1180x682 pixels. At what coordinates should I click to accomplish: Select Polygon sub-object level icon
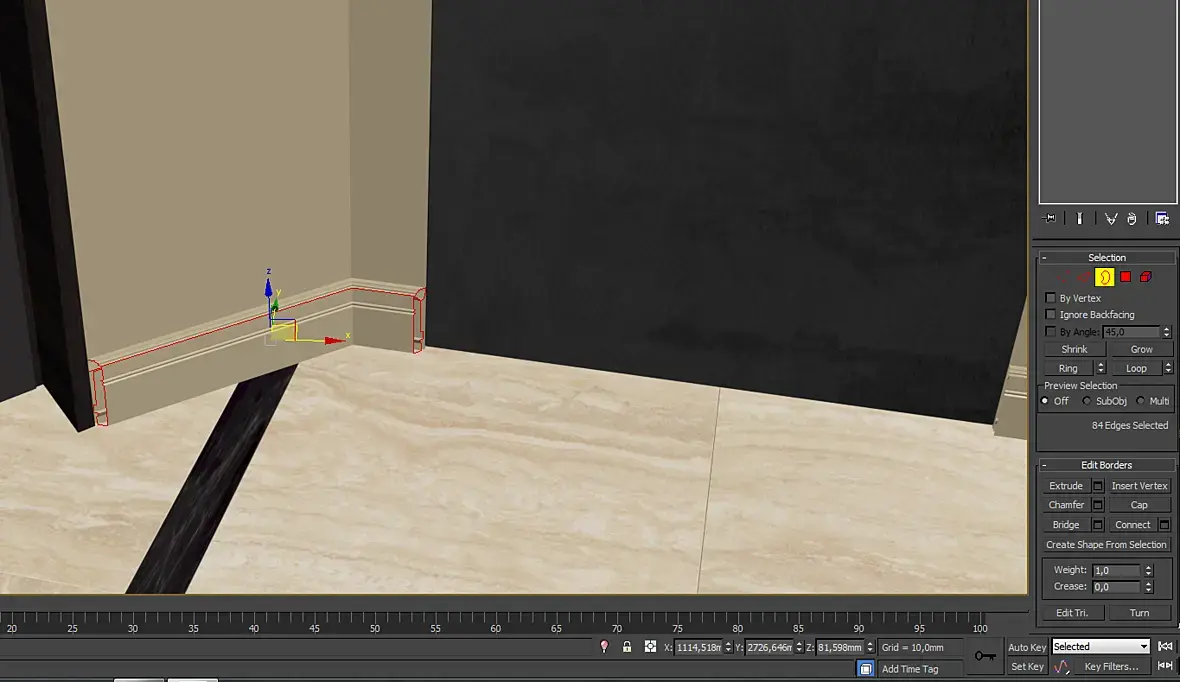coord(1125,277)
